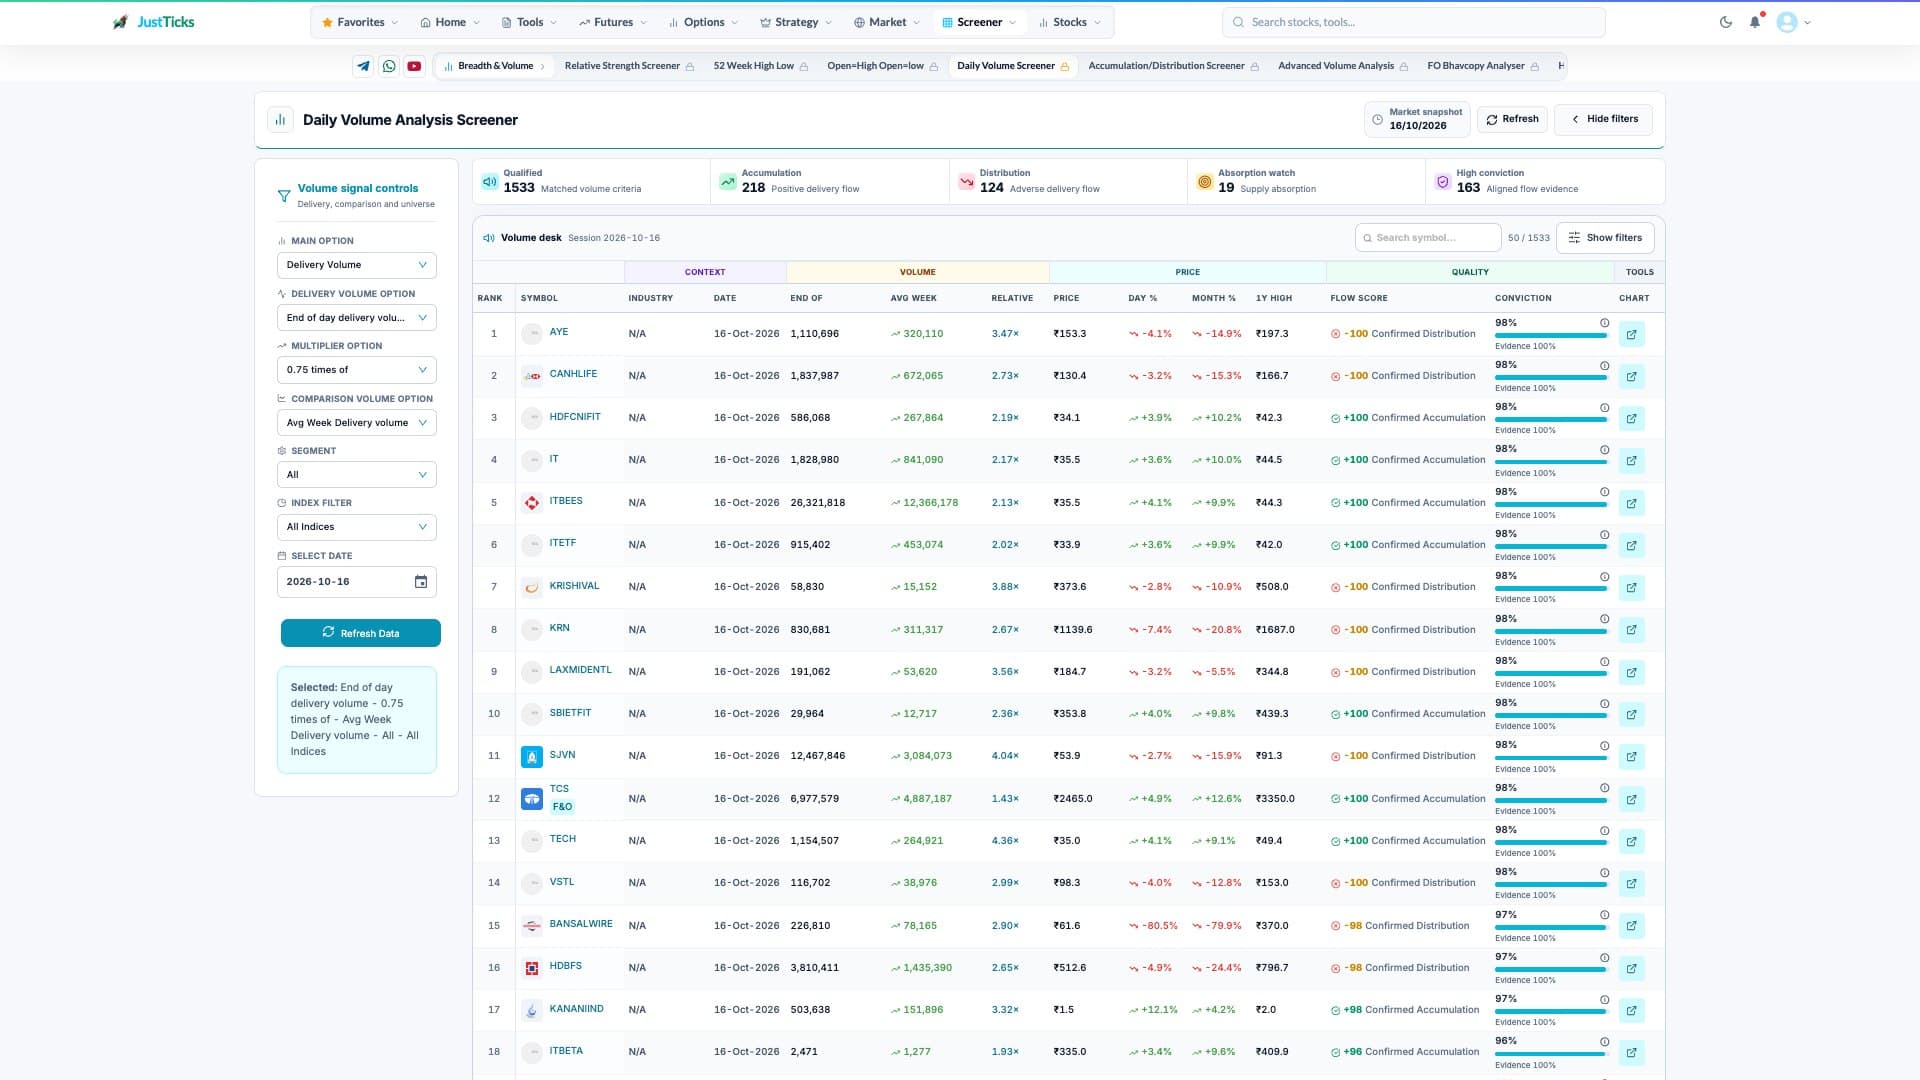Click conviction bar for ITBETA row
The image size is (1920, 1080).
tap(1551, 1054)
